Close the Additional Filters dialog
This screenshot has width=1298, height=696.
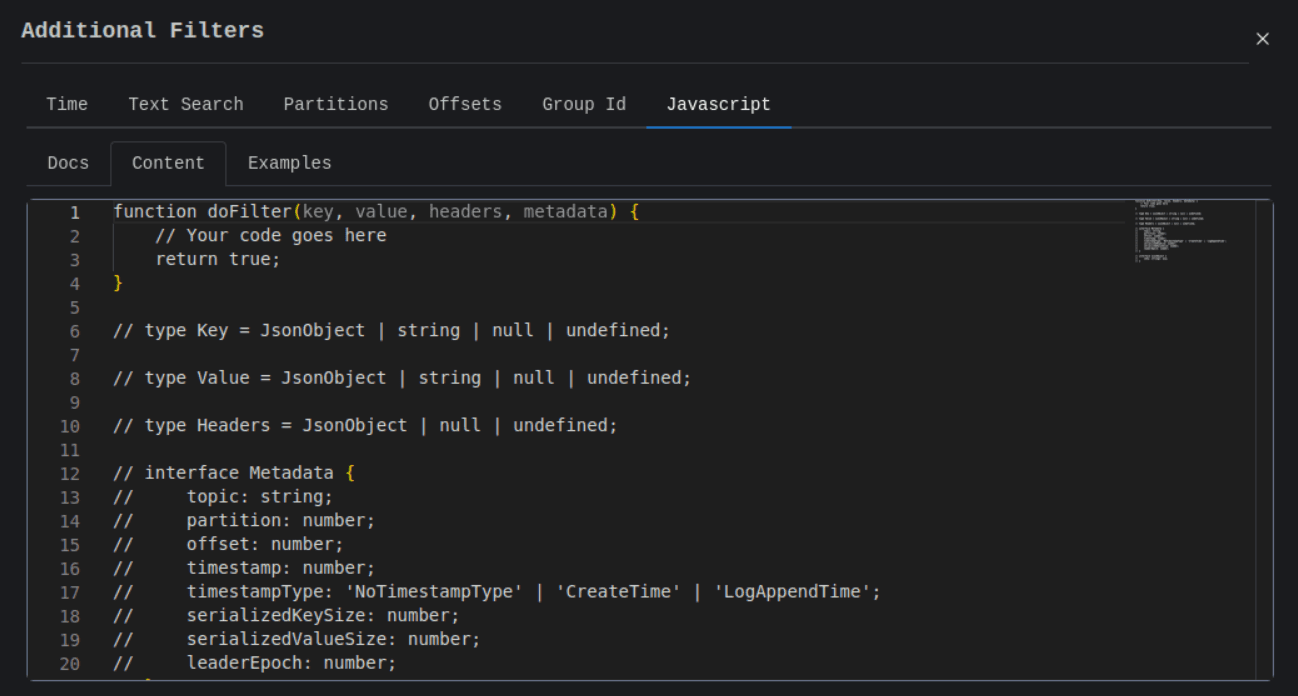tap(1262, 39)
